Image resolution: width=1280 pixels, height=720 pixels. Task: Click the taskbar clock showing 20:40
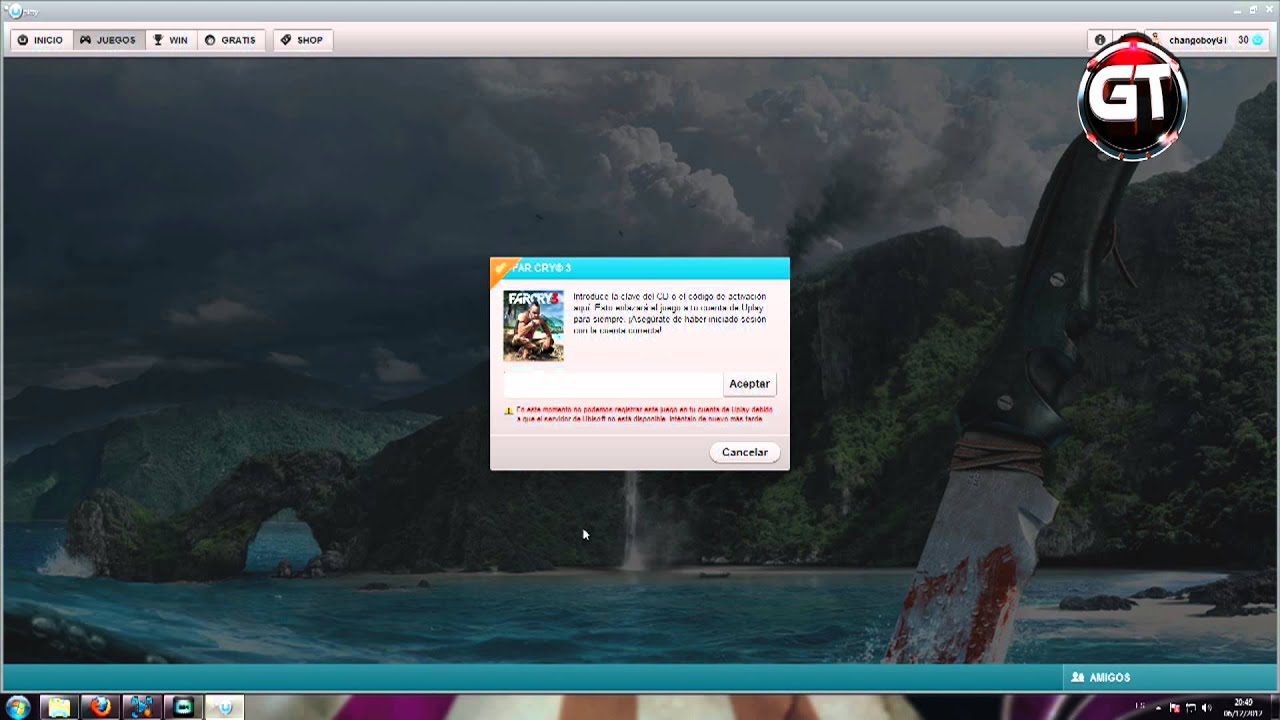[1243, 707]
